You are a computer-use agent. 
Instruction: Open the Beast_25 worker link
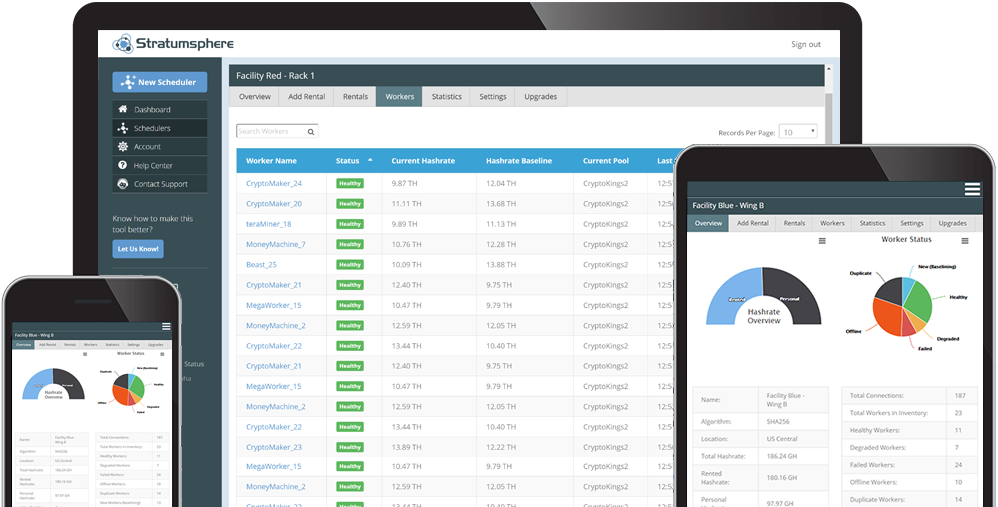[x=261, y=265]
